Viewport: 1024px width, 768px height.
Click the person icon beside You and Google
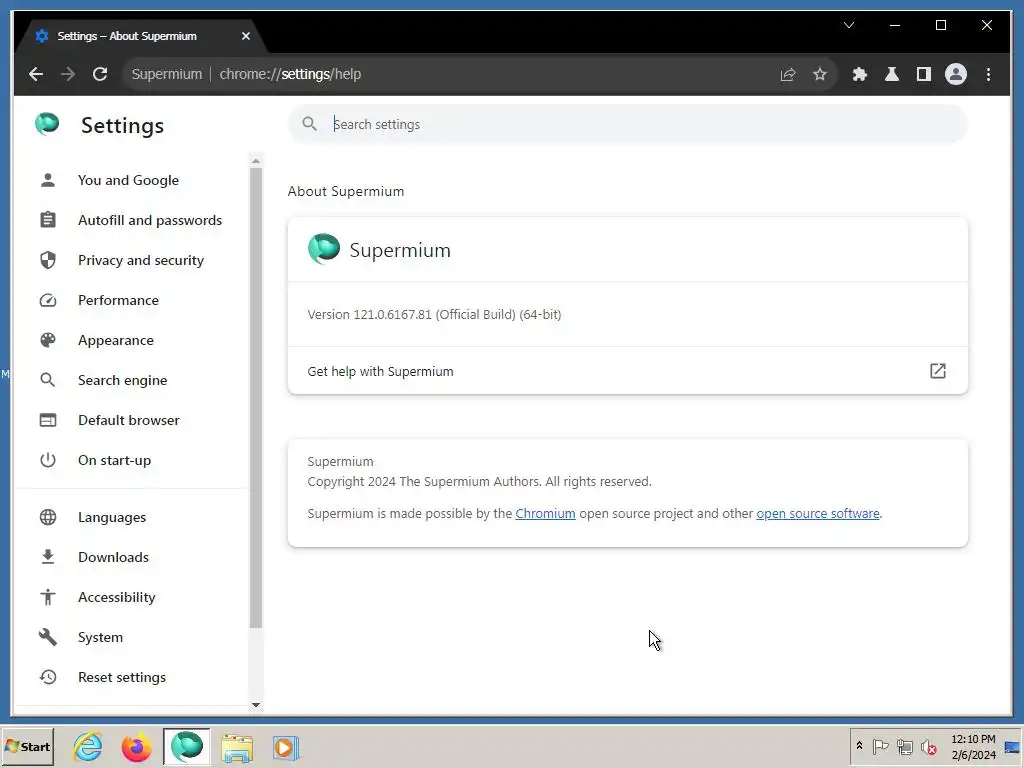[48, 180]
